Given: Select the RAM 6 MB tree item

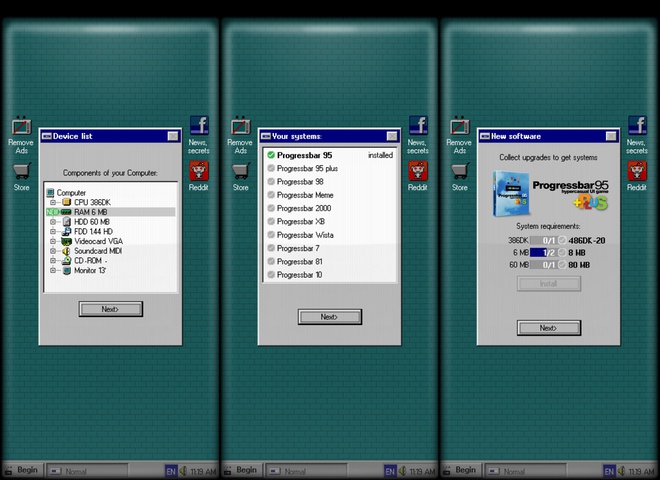Looking at the screenshot, I should click(x=90, y=212).
